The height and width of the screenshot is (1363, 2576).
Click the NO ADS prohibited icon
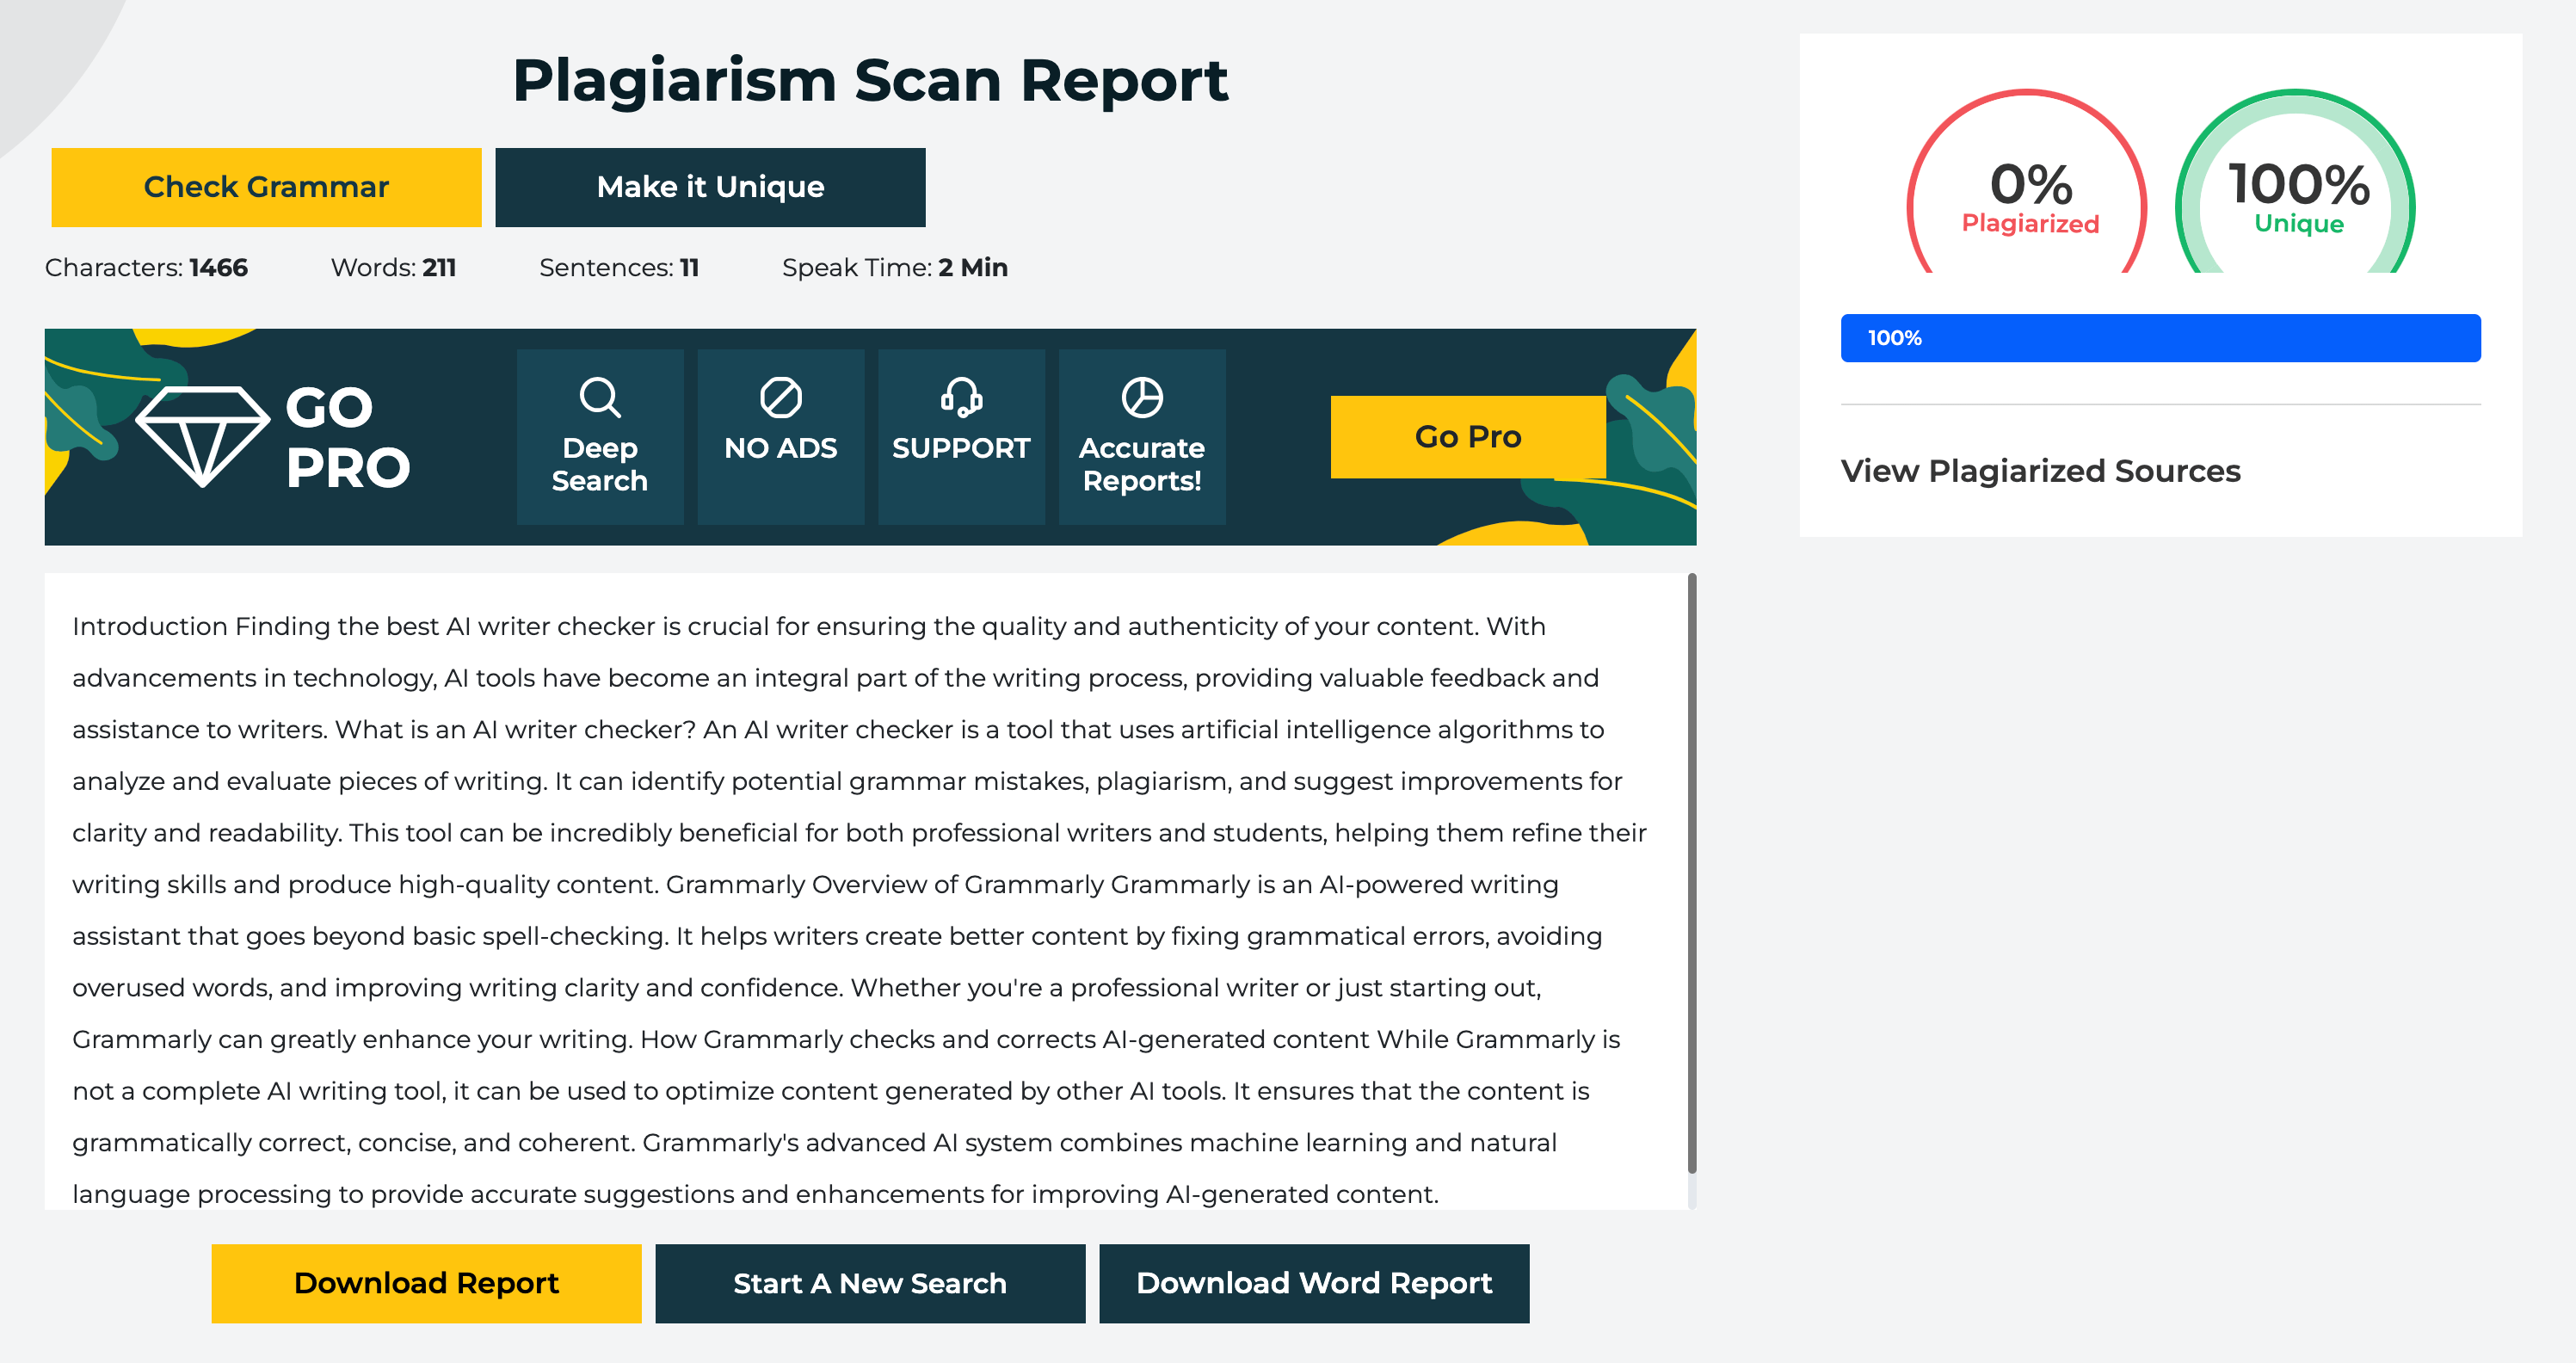(780, 397)
